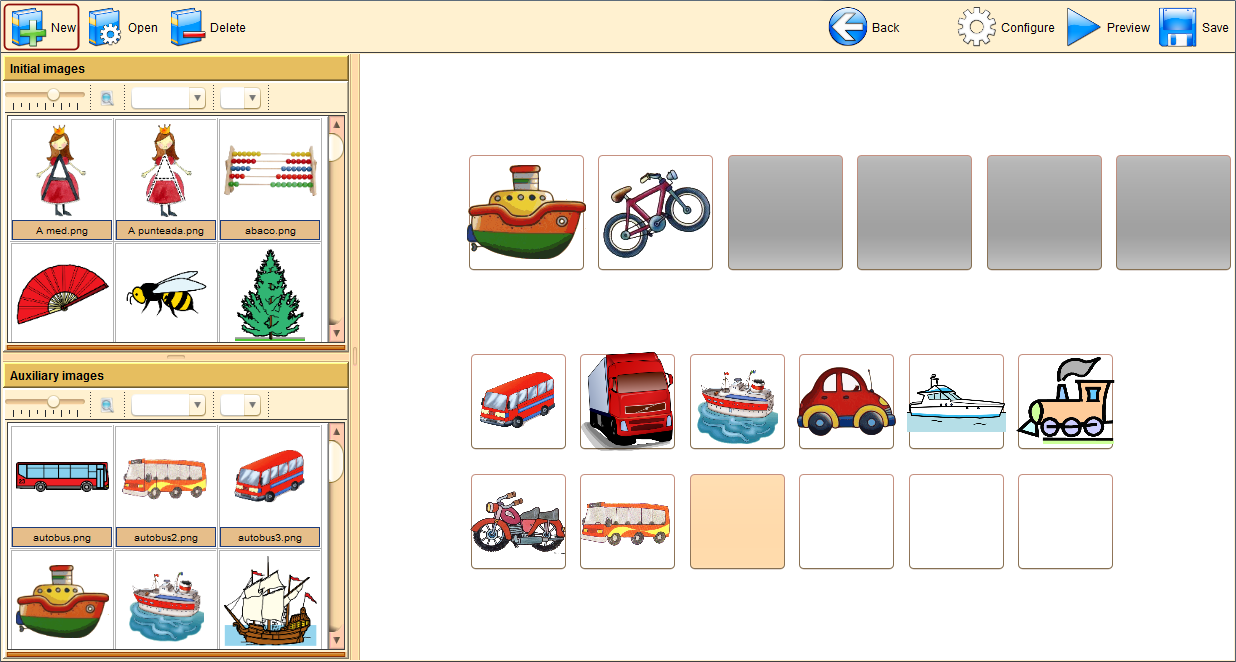Go back using the Back arrow
The height and width of the screenshot is (662, 1236).
click(x=847, y=27)
